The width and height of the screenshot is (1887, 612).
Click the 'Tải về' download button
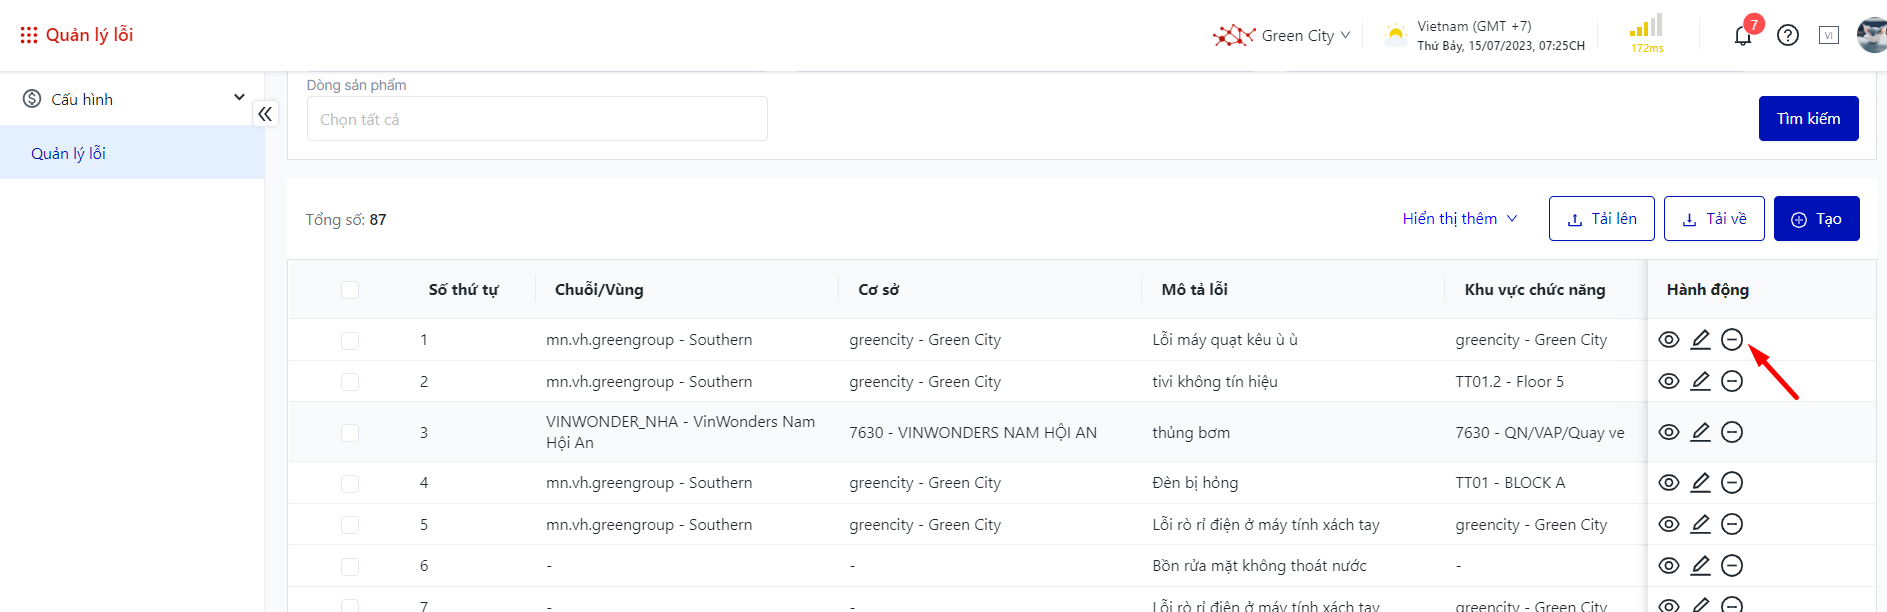tap(1714, 219)
